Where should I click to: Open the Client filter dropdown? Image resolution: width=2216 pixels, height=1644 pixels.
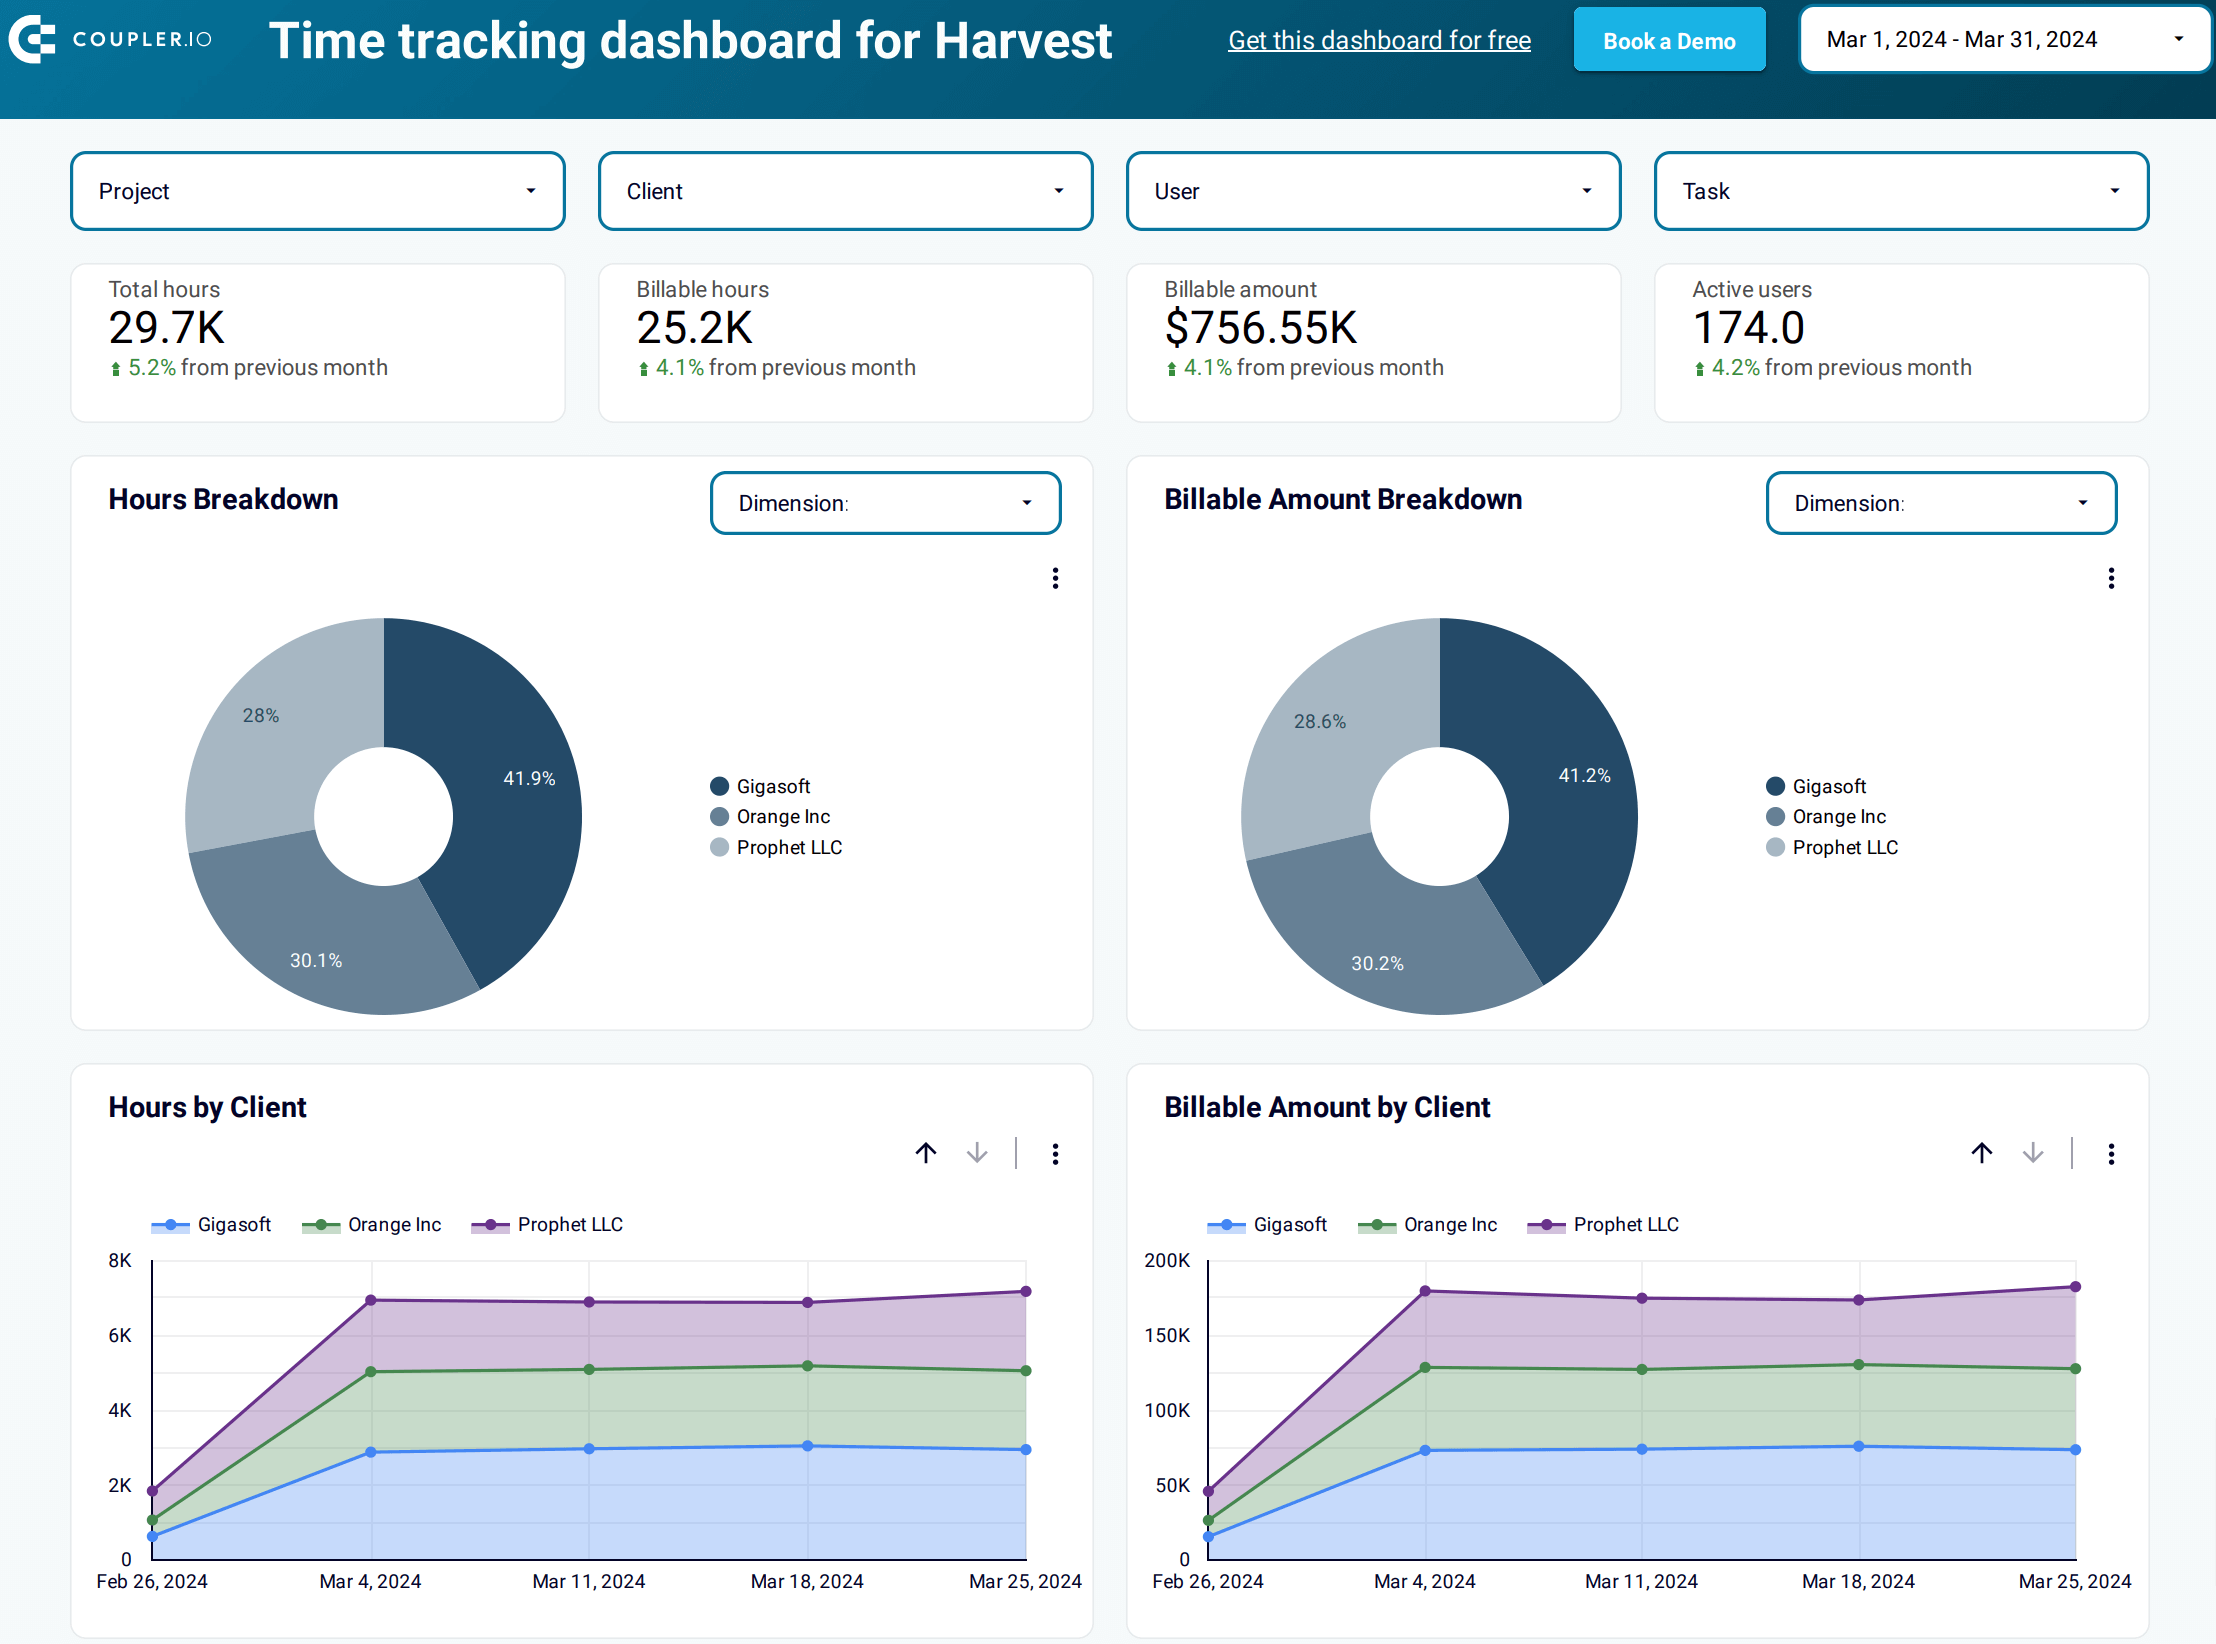(846, 190)
